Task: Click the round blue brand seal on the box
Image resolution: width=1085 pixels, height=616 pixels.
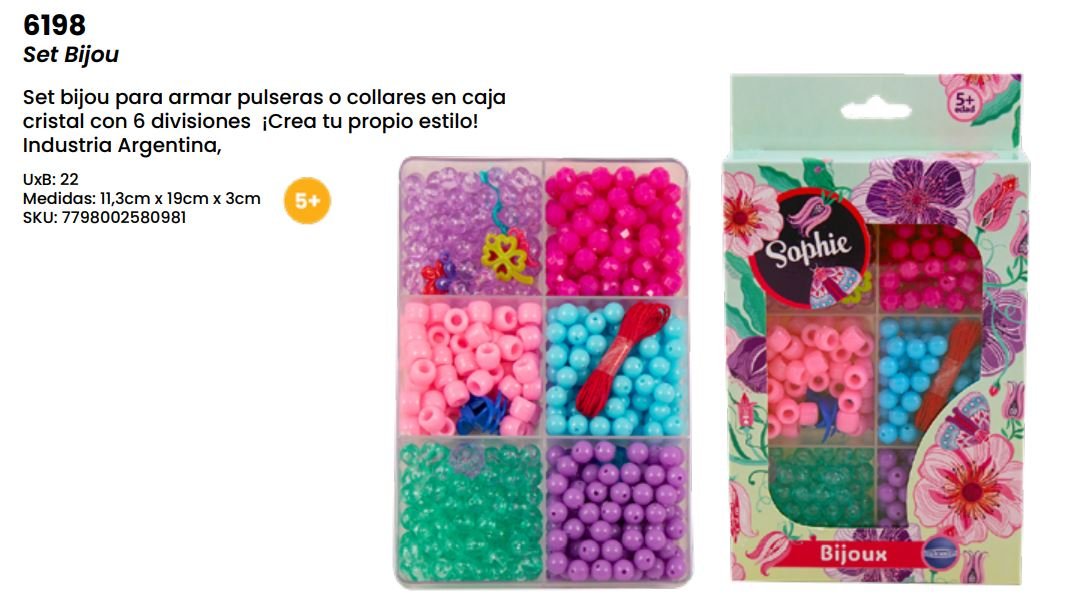Action: 940,554
